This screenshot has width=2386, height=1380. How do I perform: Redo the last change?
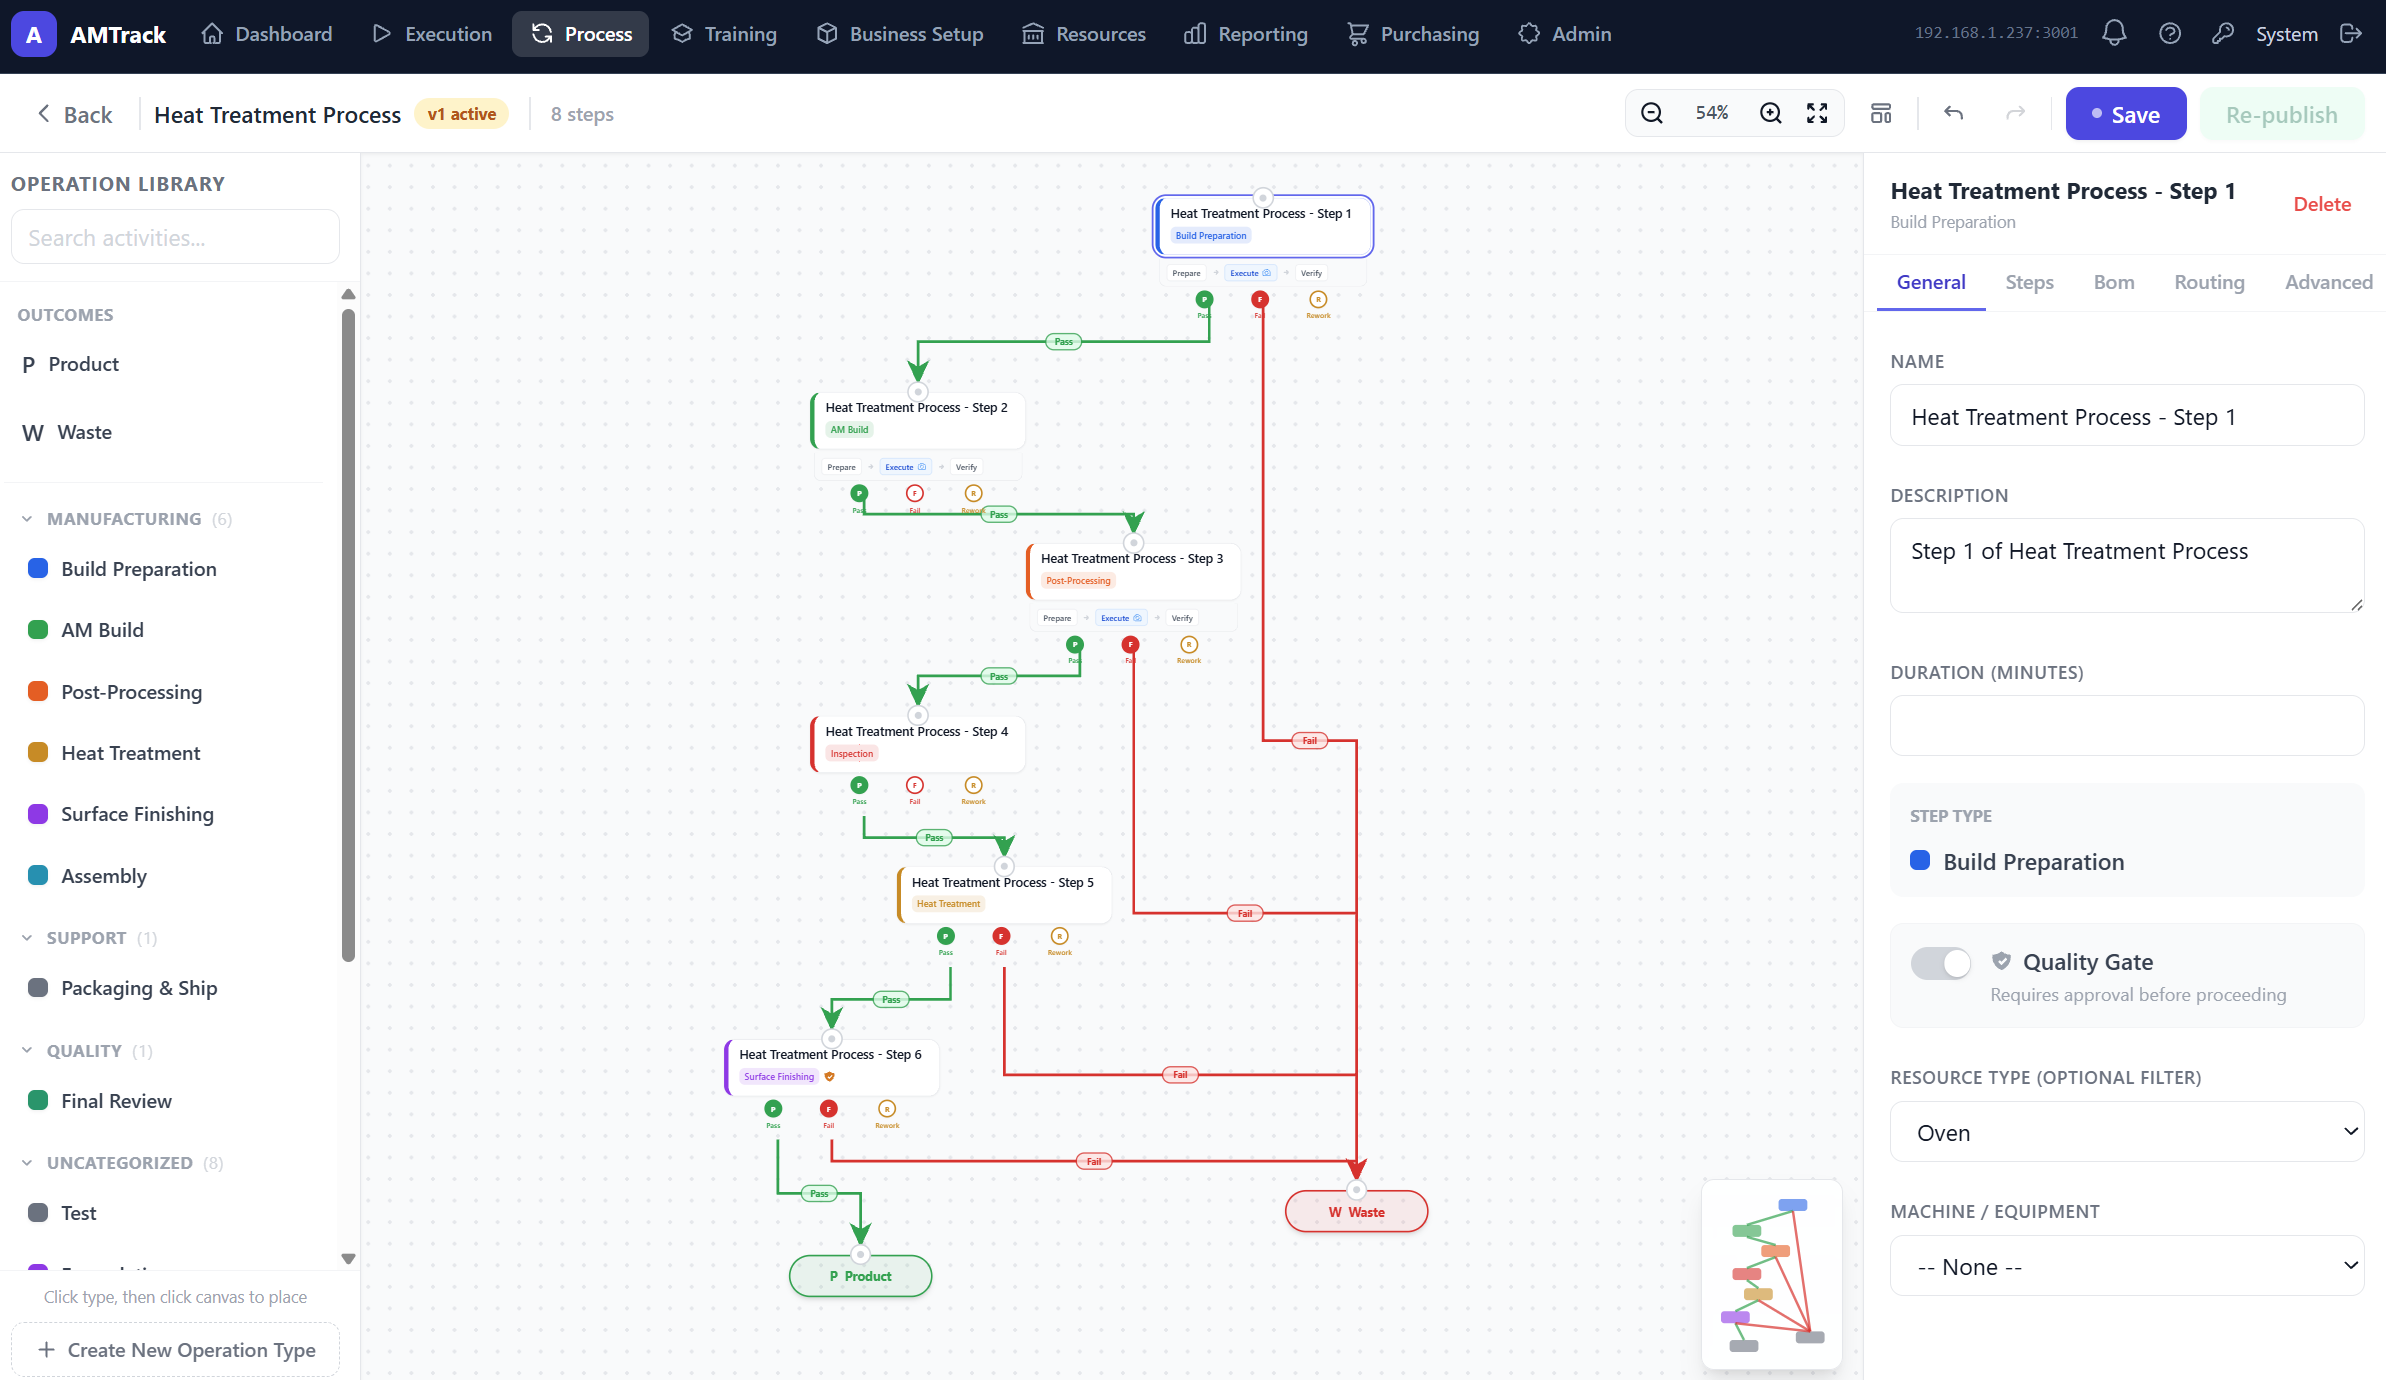coord(2016,114)
